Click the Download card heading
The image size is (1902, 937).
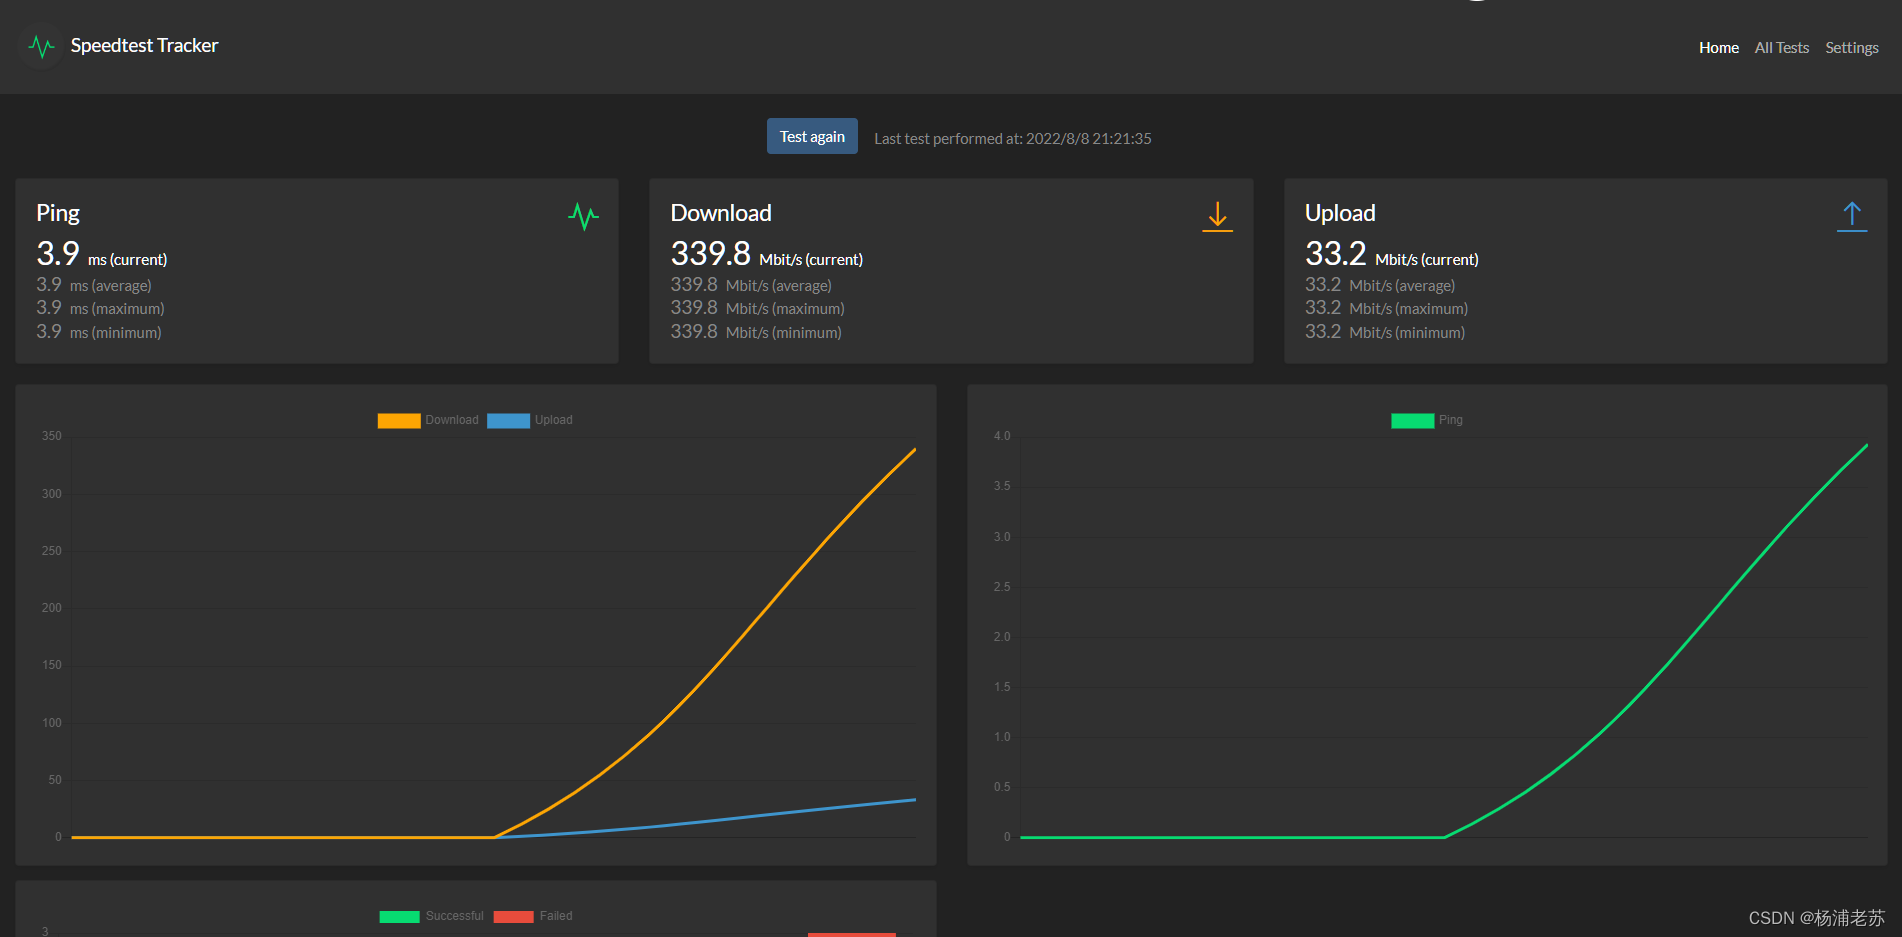tap(721, 213)
